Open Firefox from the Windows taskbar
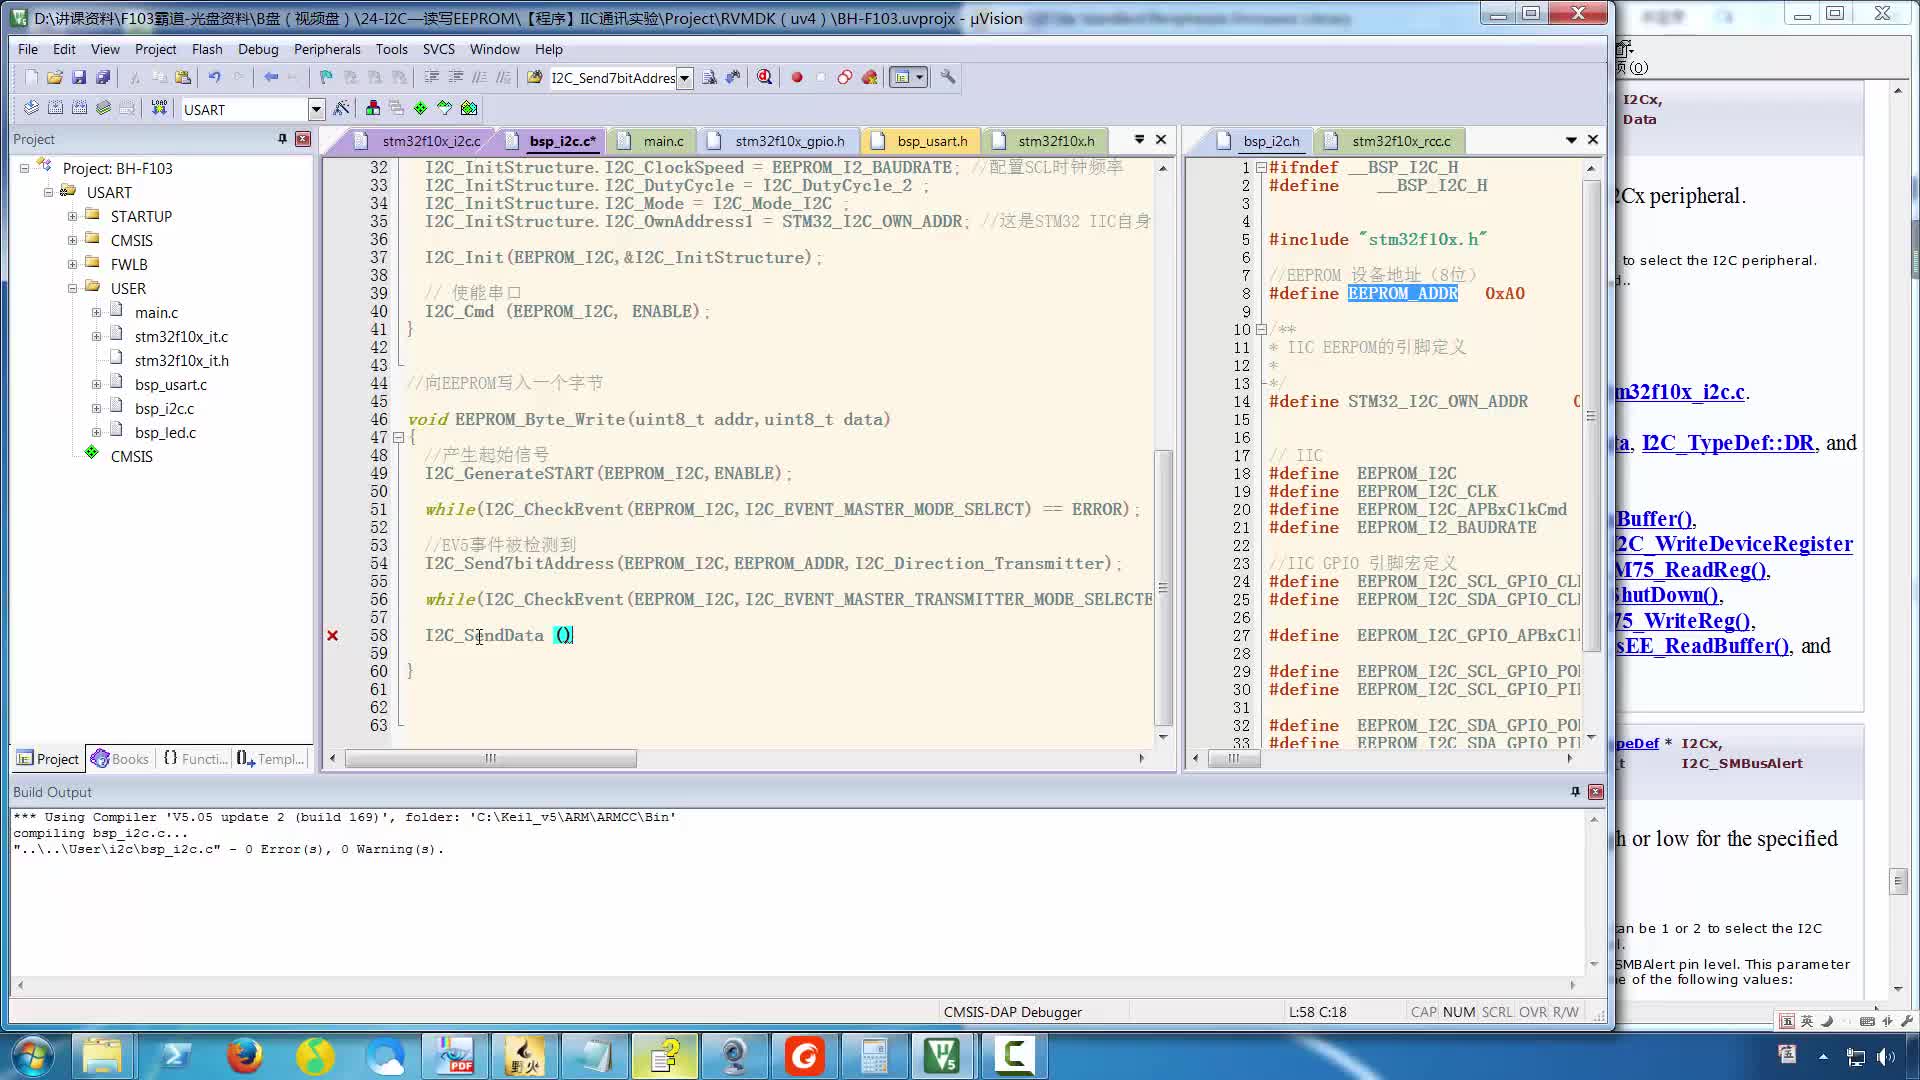The image size is (1920, 1080). pyautogui.click(x=244, y=1055)
